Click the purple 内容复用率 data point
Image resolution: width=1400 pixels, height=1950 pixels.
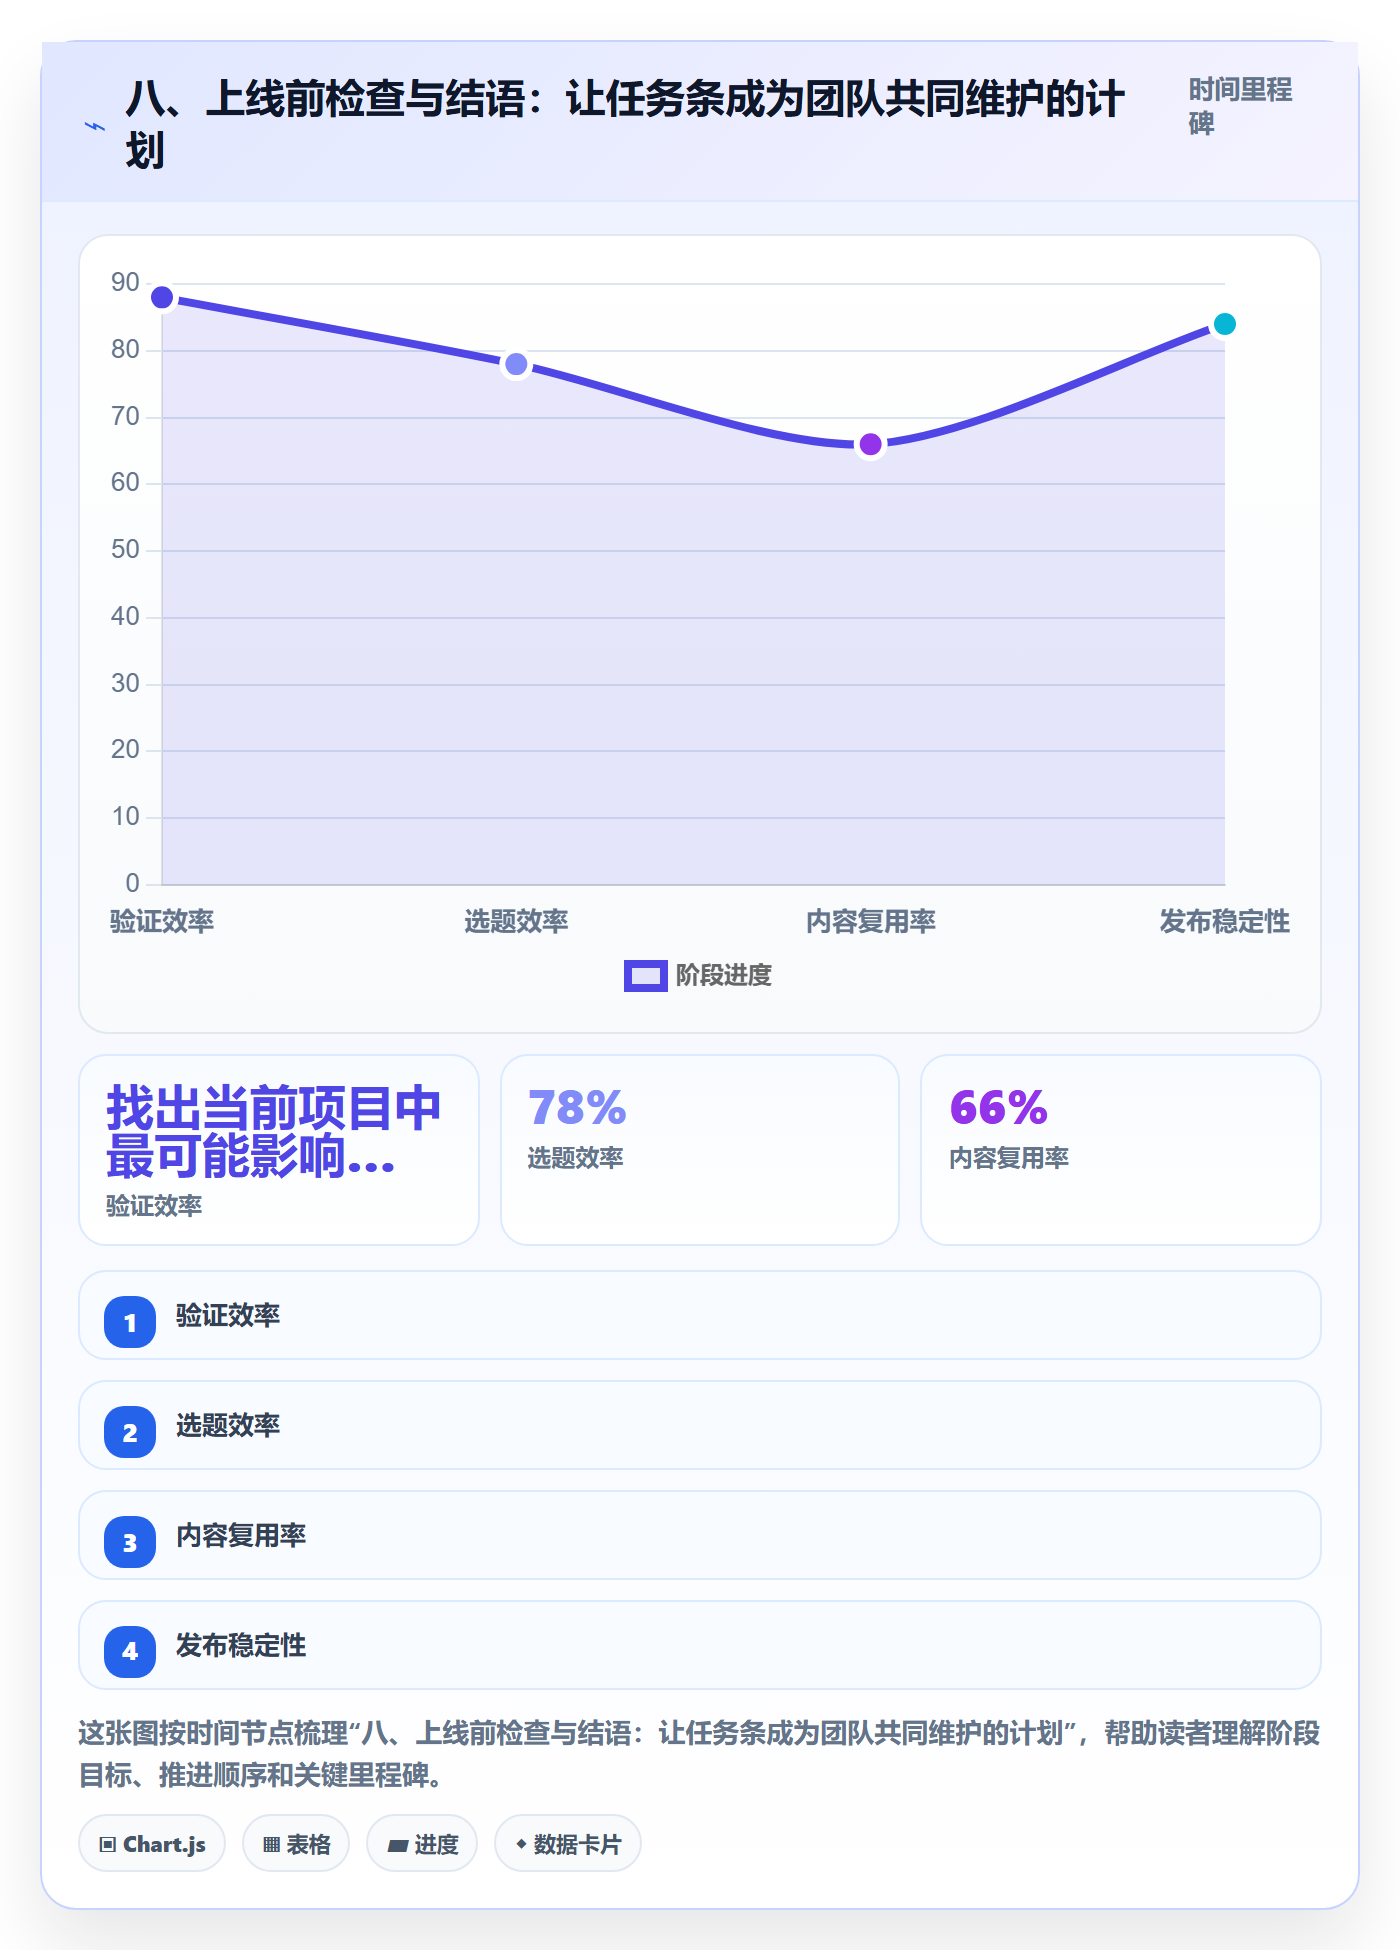click(871, 444)
